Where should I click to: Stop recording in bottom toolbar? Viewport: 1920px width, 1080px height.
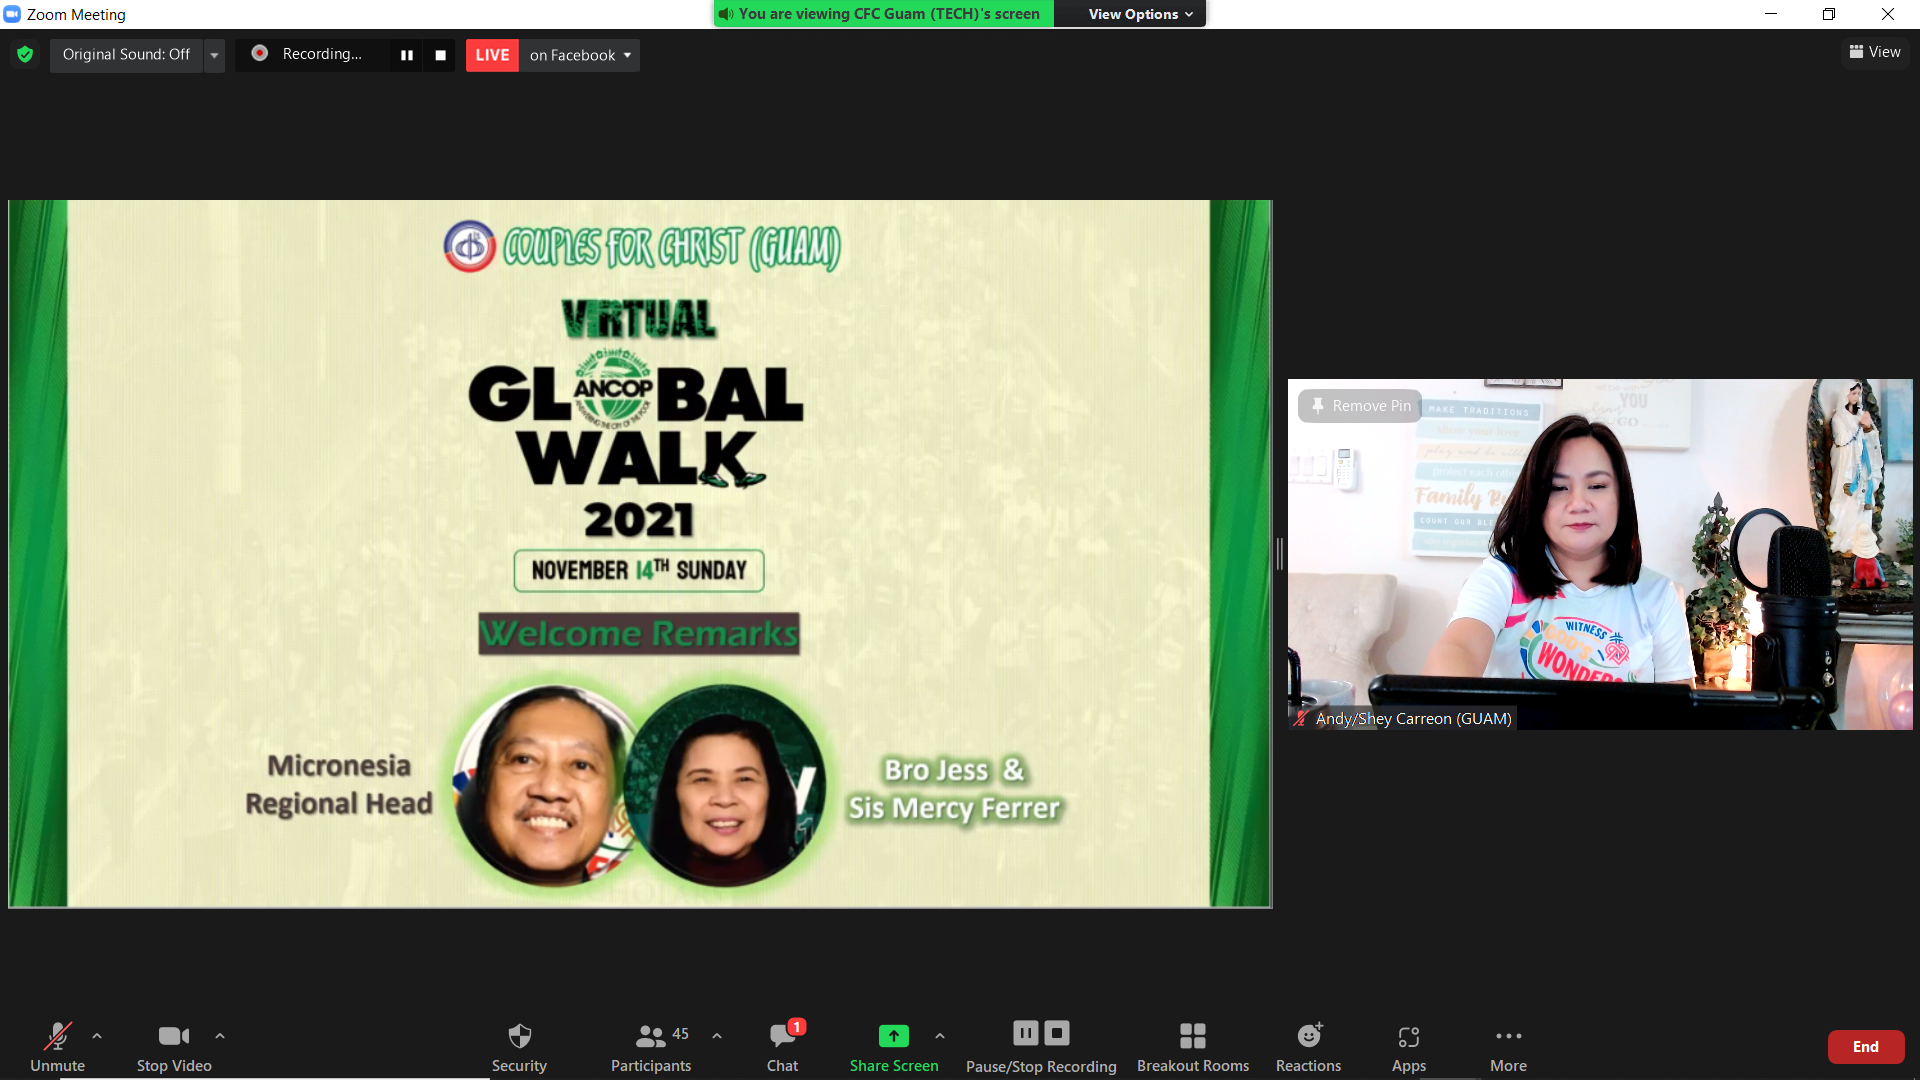(x=1057, y=1033)
